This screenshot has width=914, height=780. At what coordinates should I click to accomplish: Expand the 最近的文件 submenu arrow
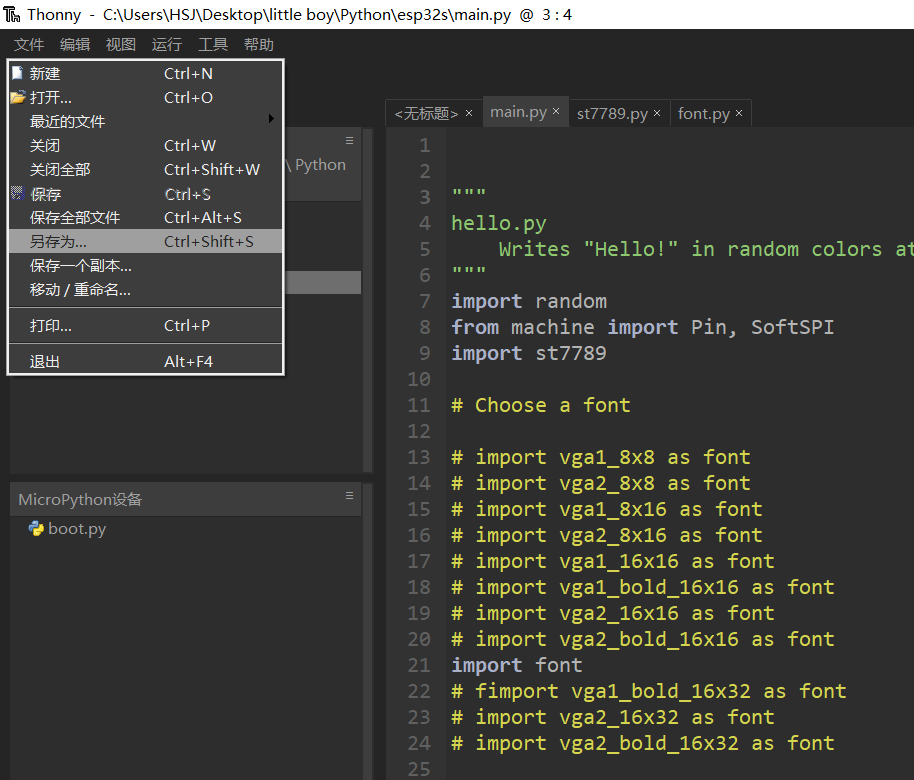click(x=270, y=121)
